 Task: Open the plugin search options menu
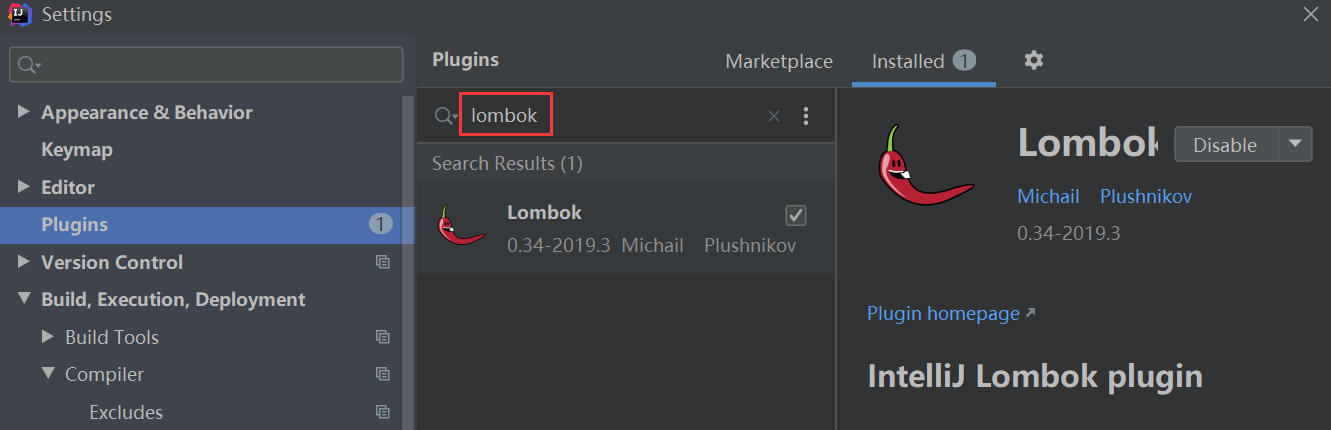806,117
